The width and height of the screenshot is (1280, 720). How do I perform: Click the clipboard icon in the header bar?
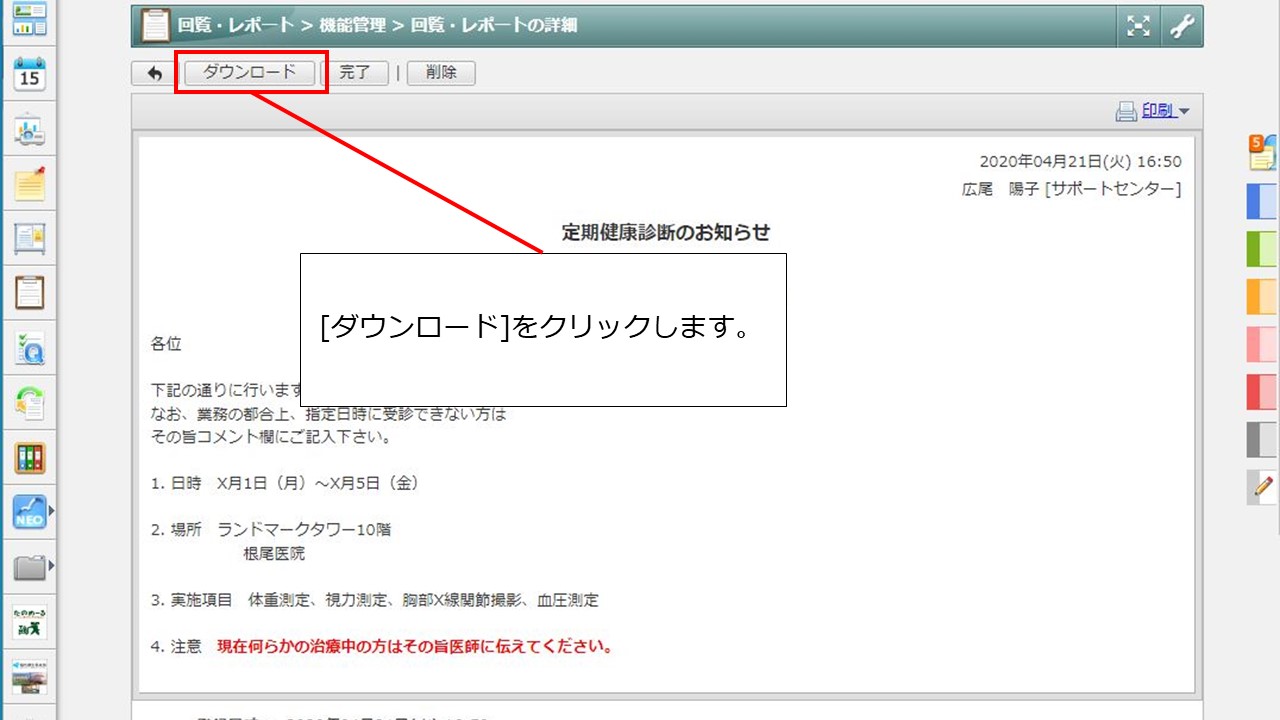[x=156, y=26]
